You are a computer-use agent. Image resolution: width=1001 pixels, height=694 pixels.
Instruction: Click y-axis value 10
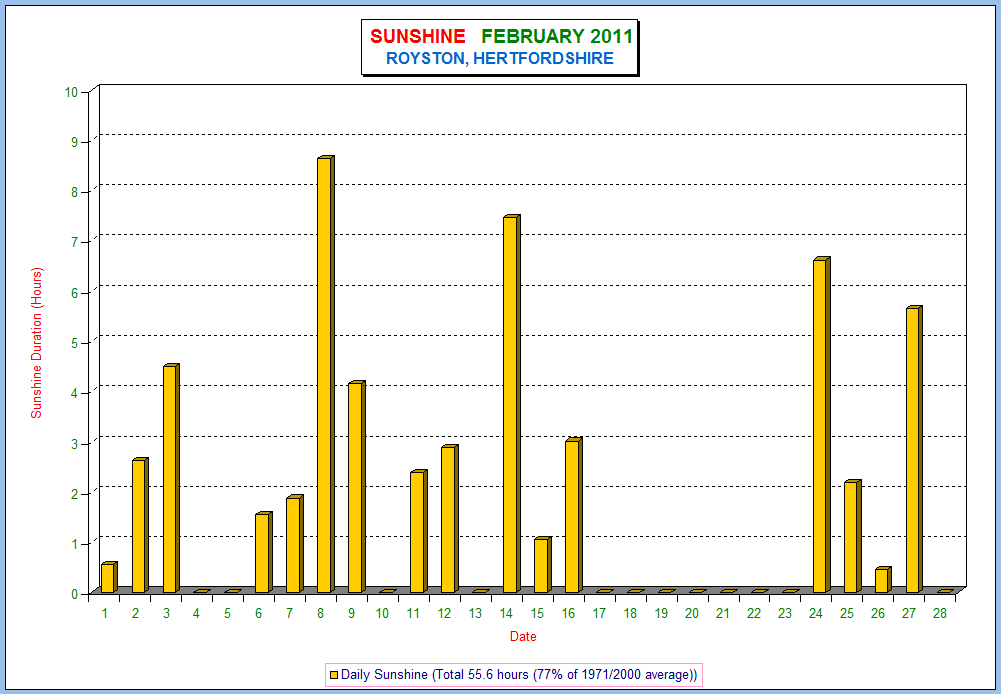[71, 92]
